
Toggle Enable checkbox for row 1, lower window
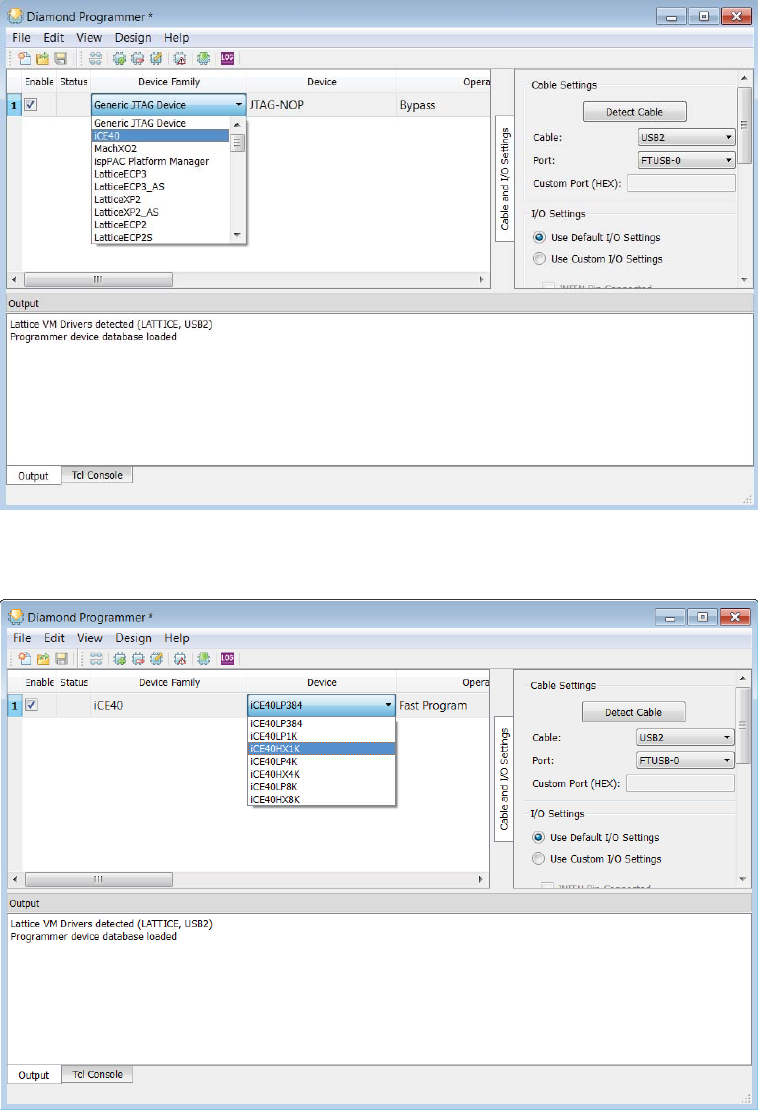31,705
